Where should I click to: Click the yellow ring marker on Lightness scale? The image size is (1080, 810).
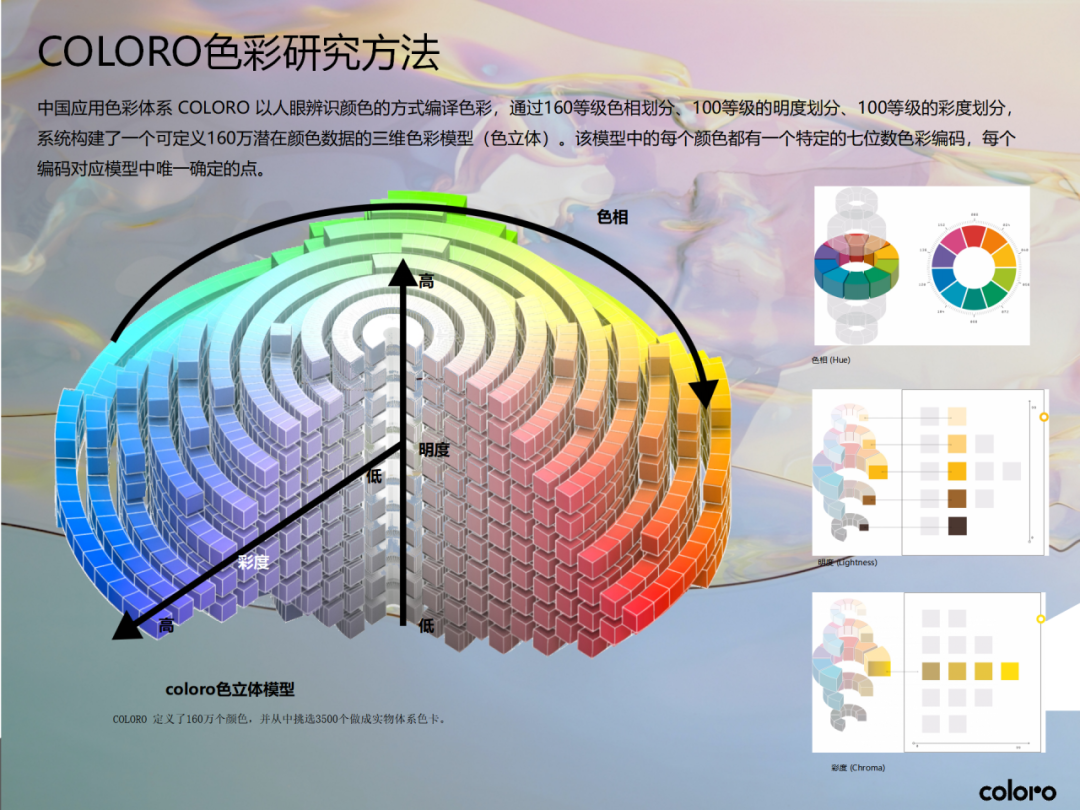[1043, 417]
